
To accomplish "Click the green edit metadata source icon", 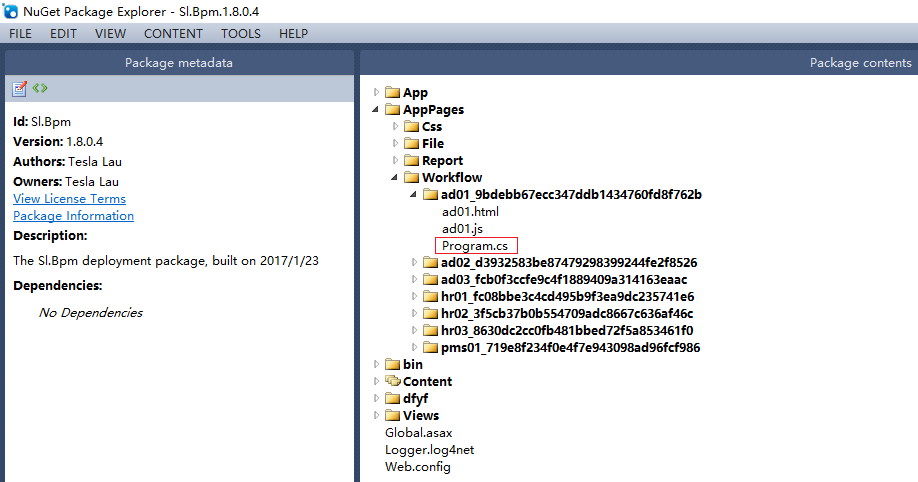I will (40, 88).
